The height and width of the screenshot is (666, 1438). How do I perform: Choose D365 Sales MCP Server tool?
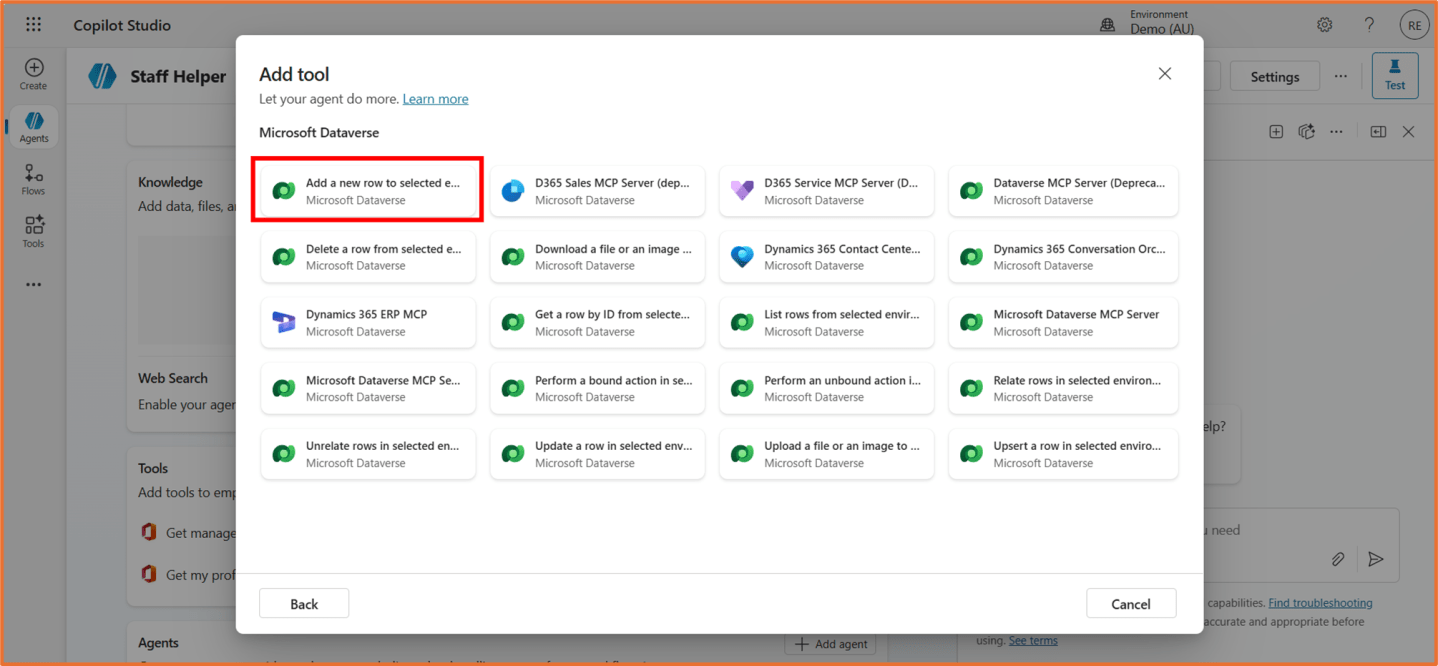(597, 191)
